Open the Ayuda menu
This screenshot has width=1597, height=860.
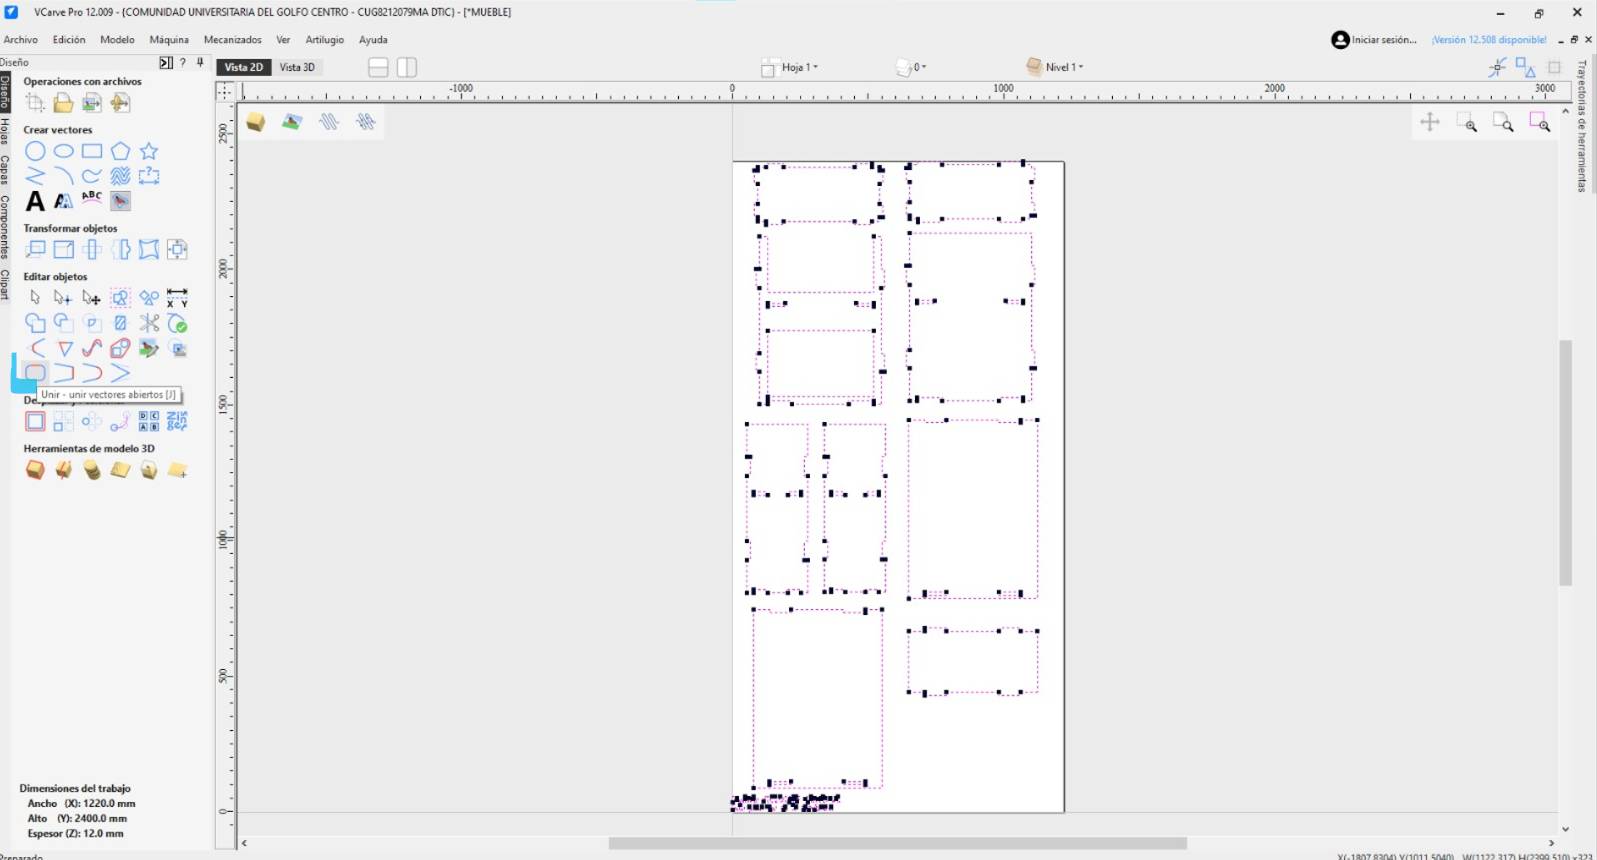pos(373,40)
